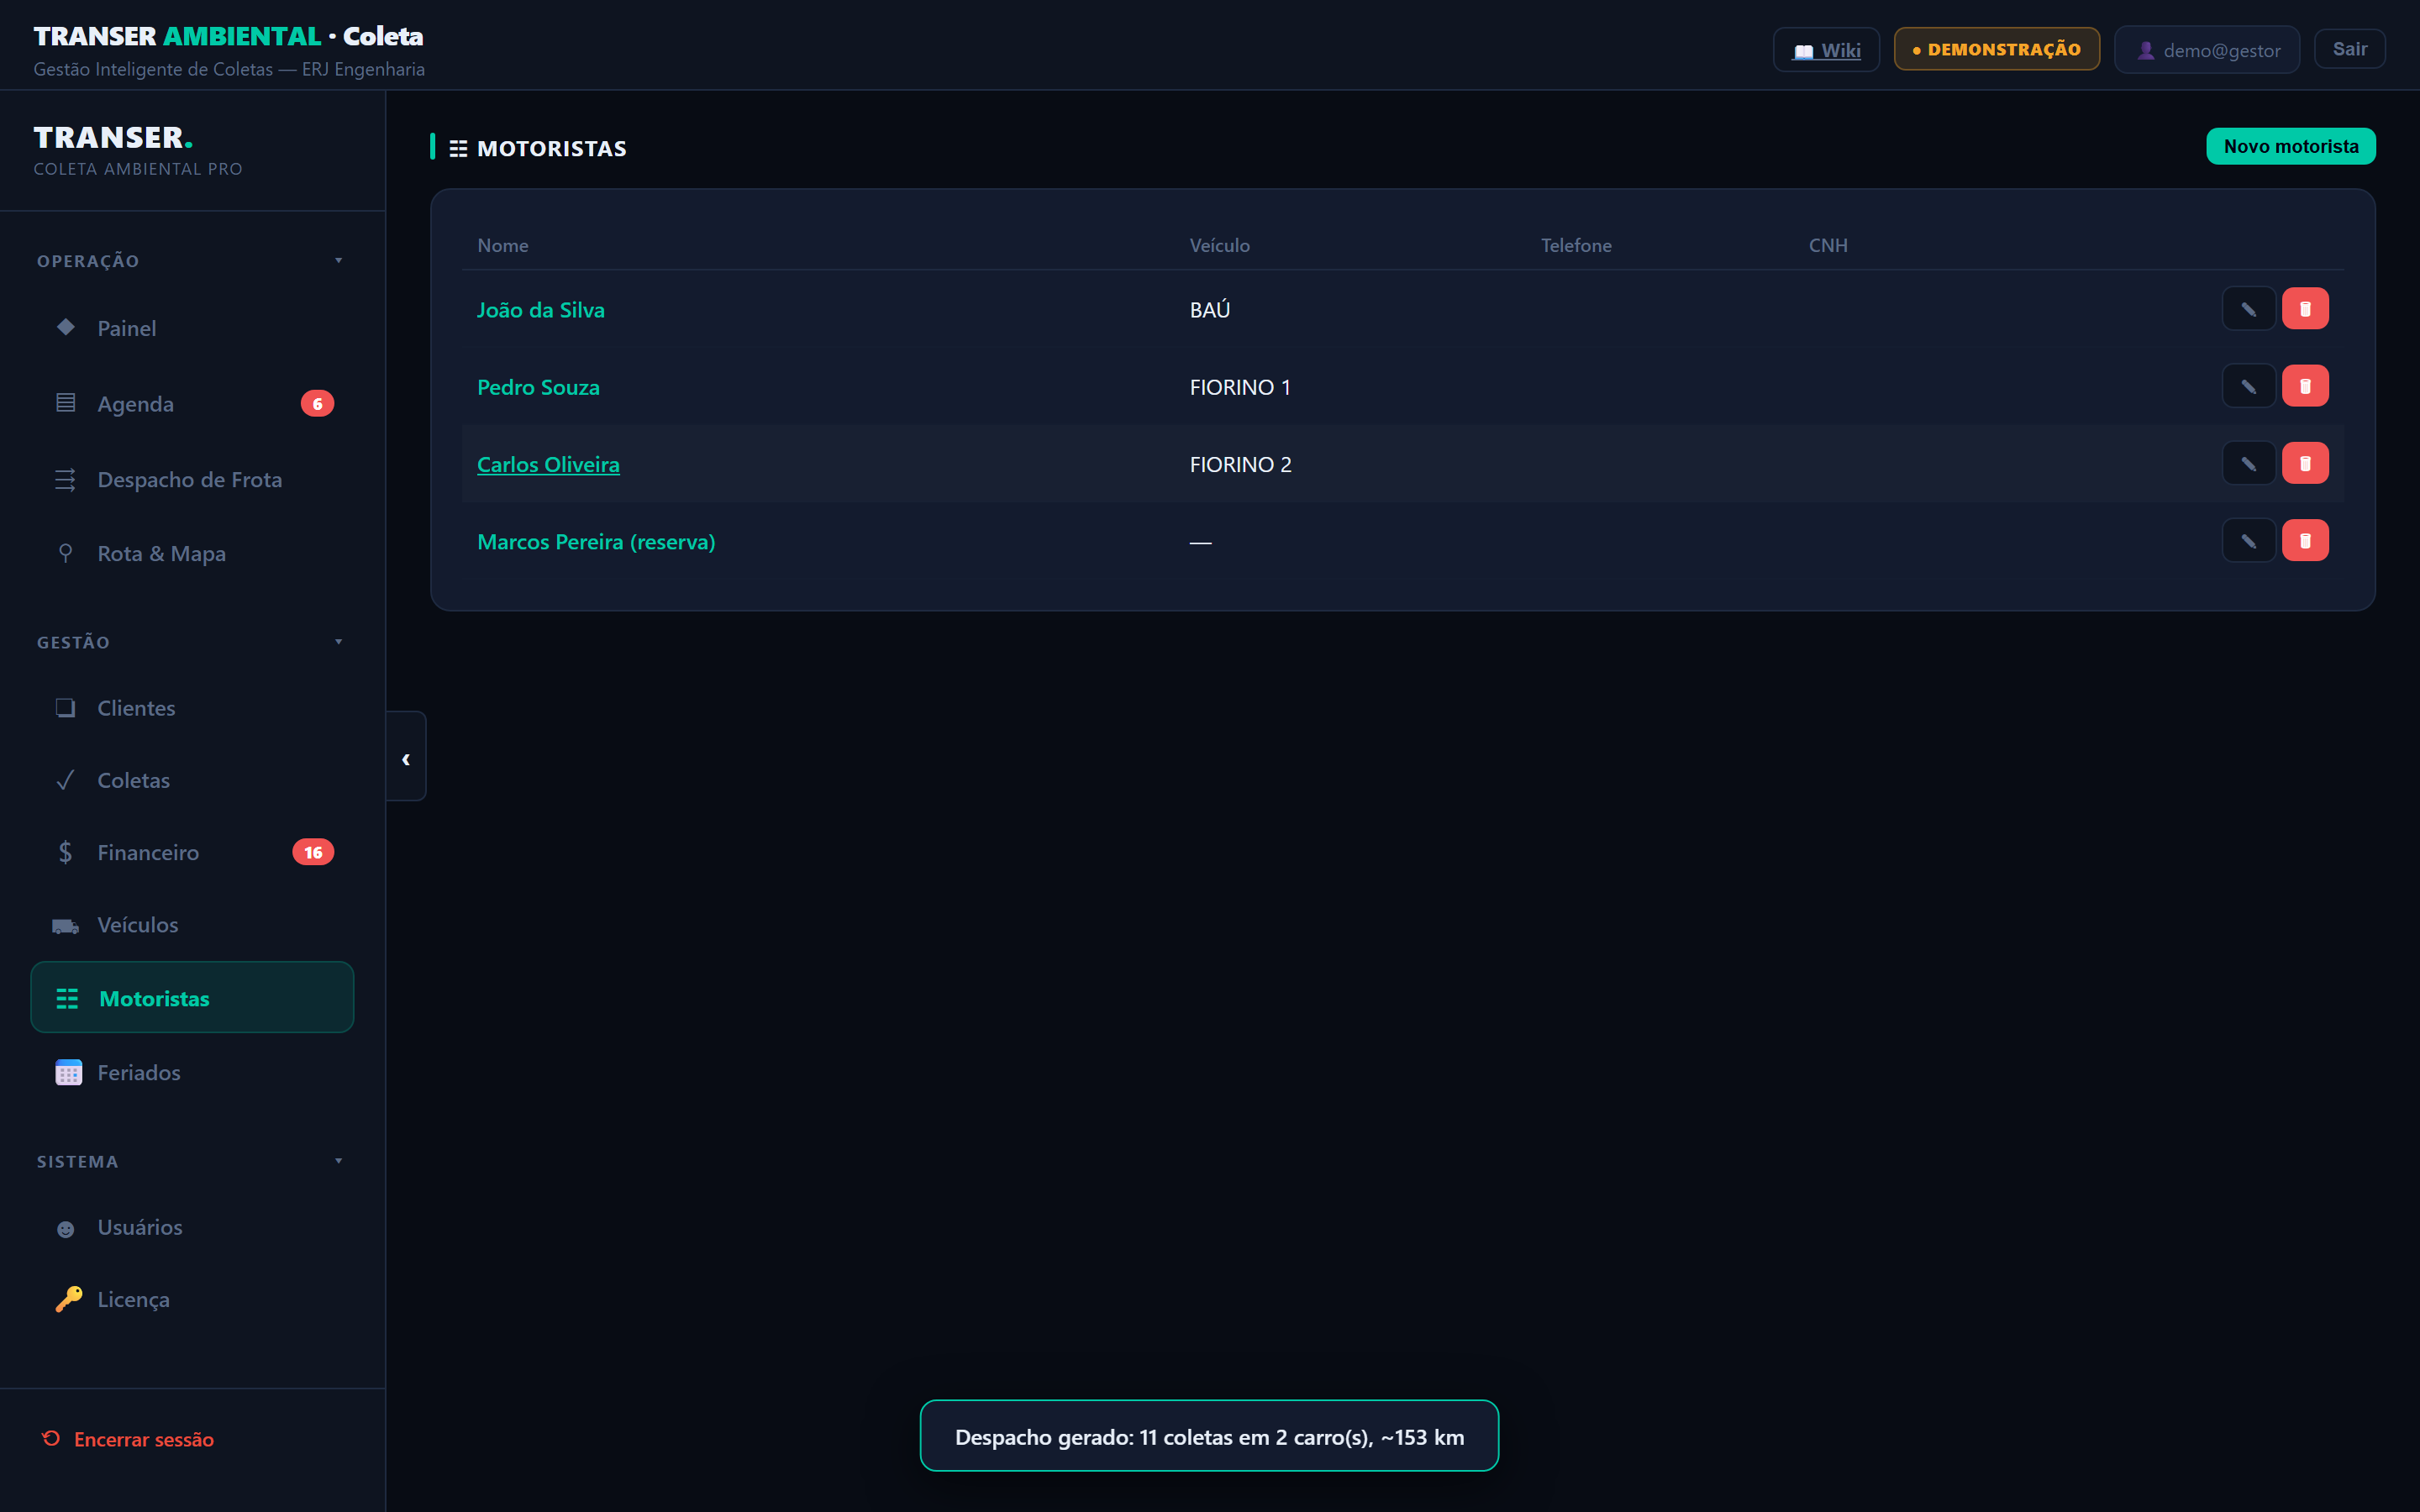Edit Pedro Souza with pencil icon

click(2248, 386)
